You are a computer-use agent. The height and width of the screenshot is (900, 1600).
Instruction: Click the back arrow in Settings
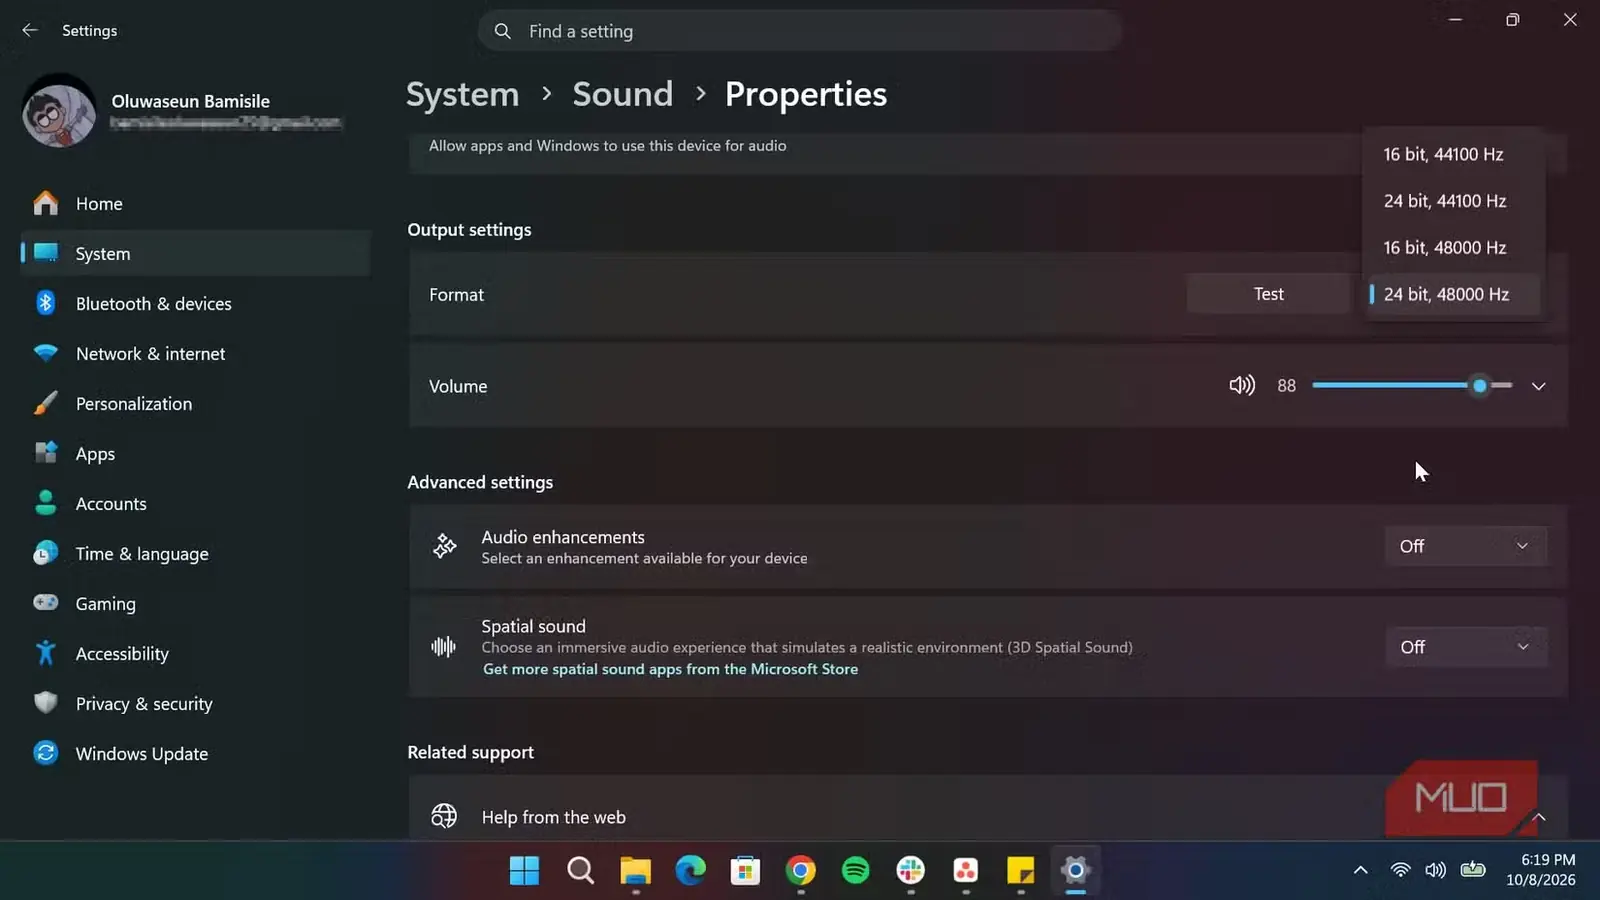pyautogui.click(x=30, y=30)
